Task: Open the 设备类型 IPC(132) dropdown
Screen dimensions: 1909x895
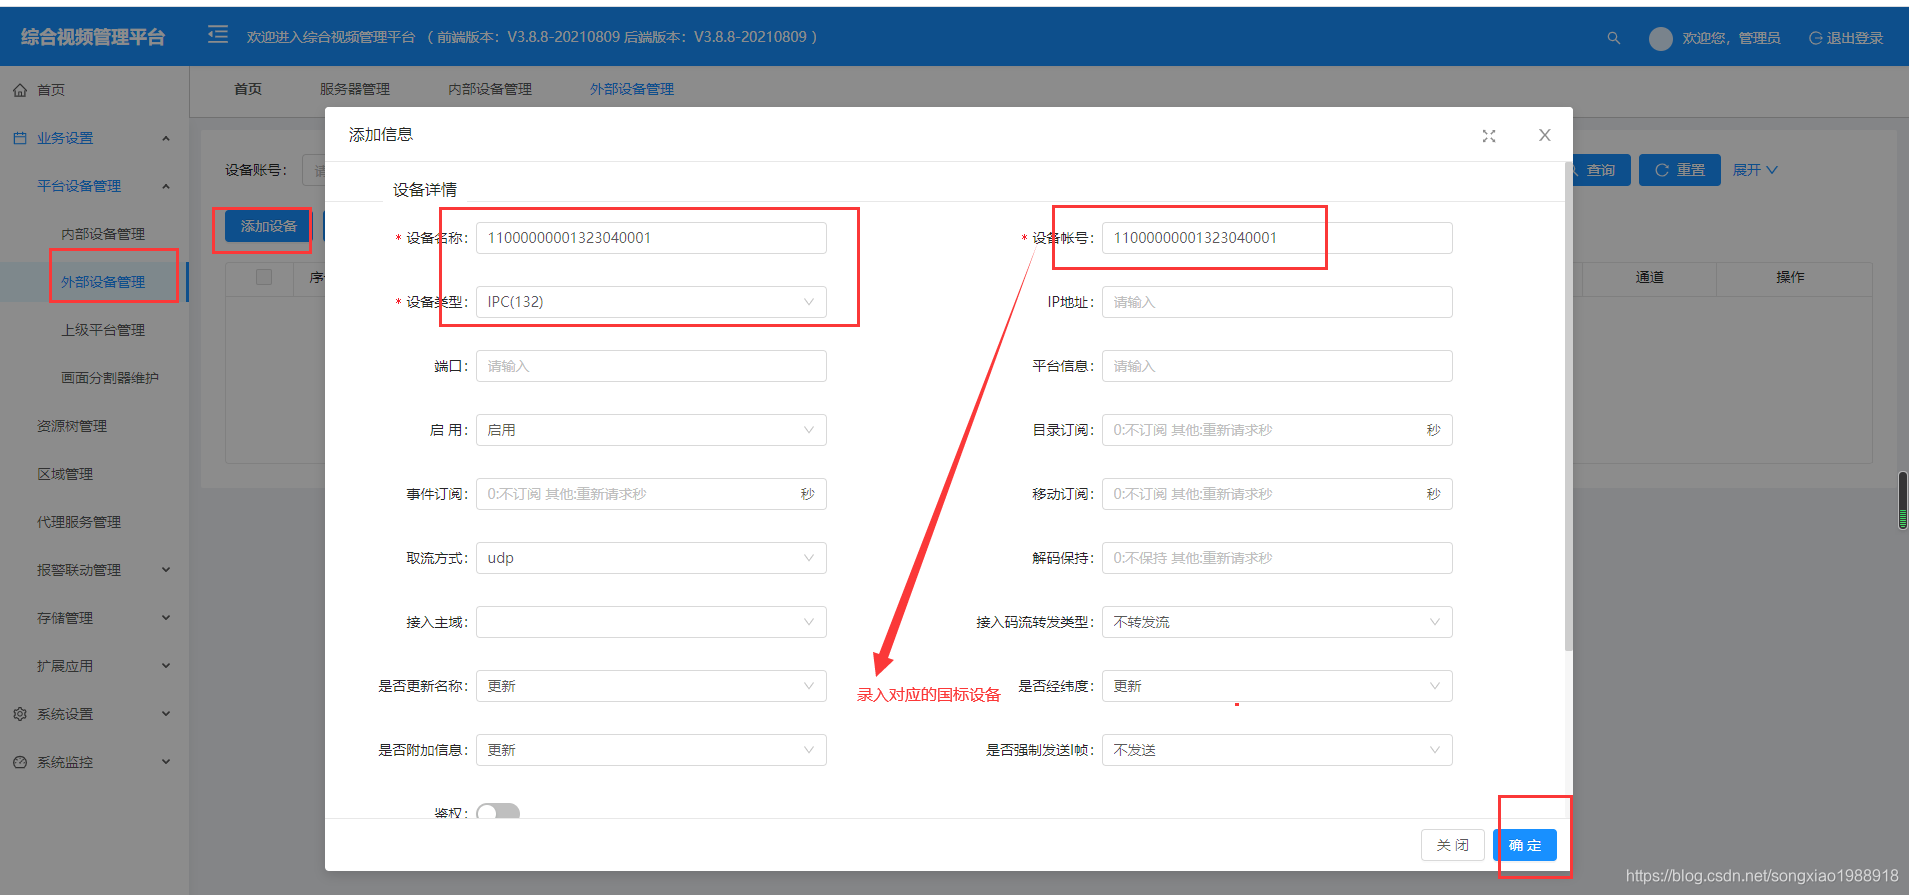Action: pos(651,302)
